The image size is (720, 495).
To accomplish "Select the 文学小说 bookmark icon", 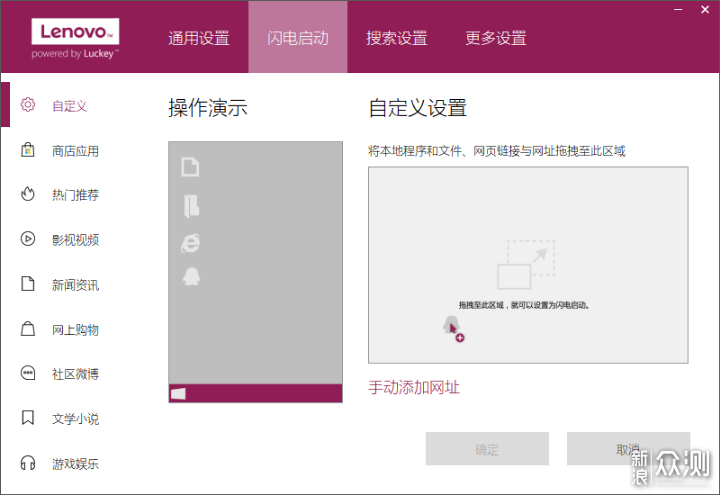I will click(28, 418).
